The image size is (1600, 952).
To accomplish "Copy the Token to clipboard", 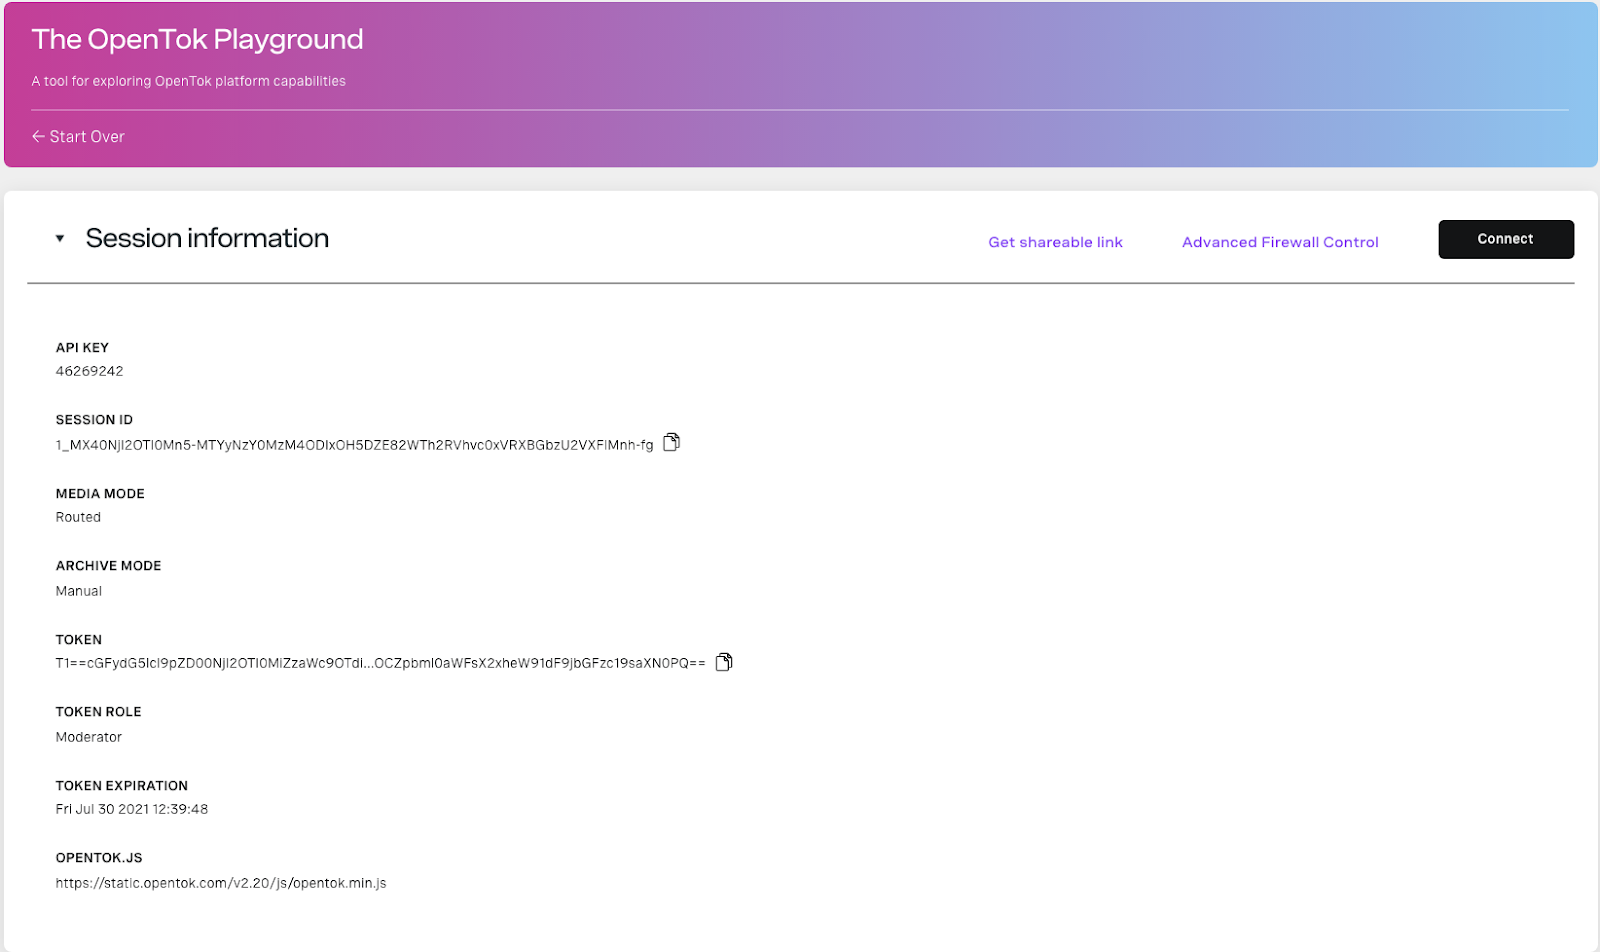I will pyautogui.click(x=724, y=662).
